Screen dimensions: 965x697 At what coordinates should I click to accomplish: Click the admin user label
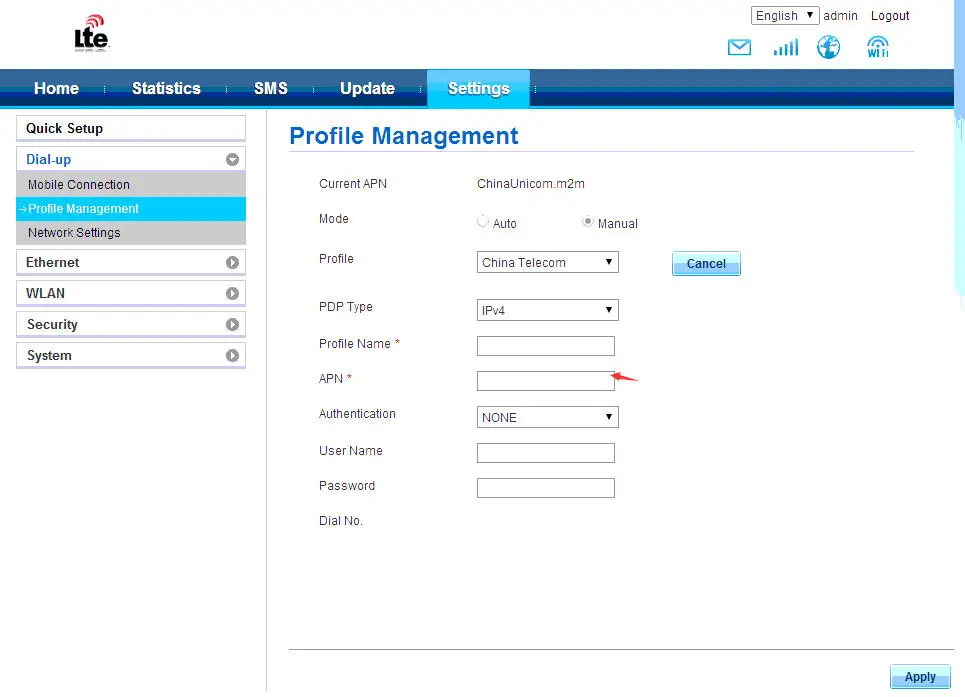coord(840,16)
